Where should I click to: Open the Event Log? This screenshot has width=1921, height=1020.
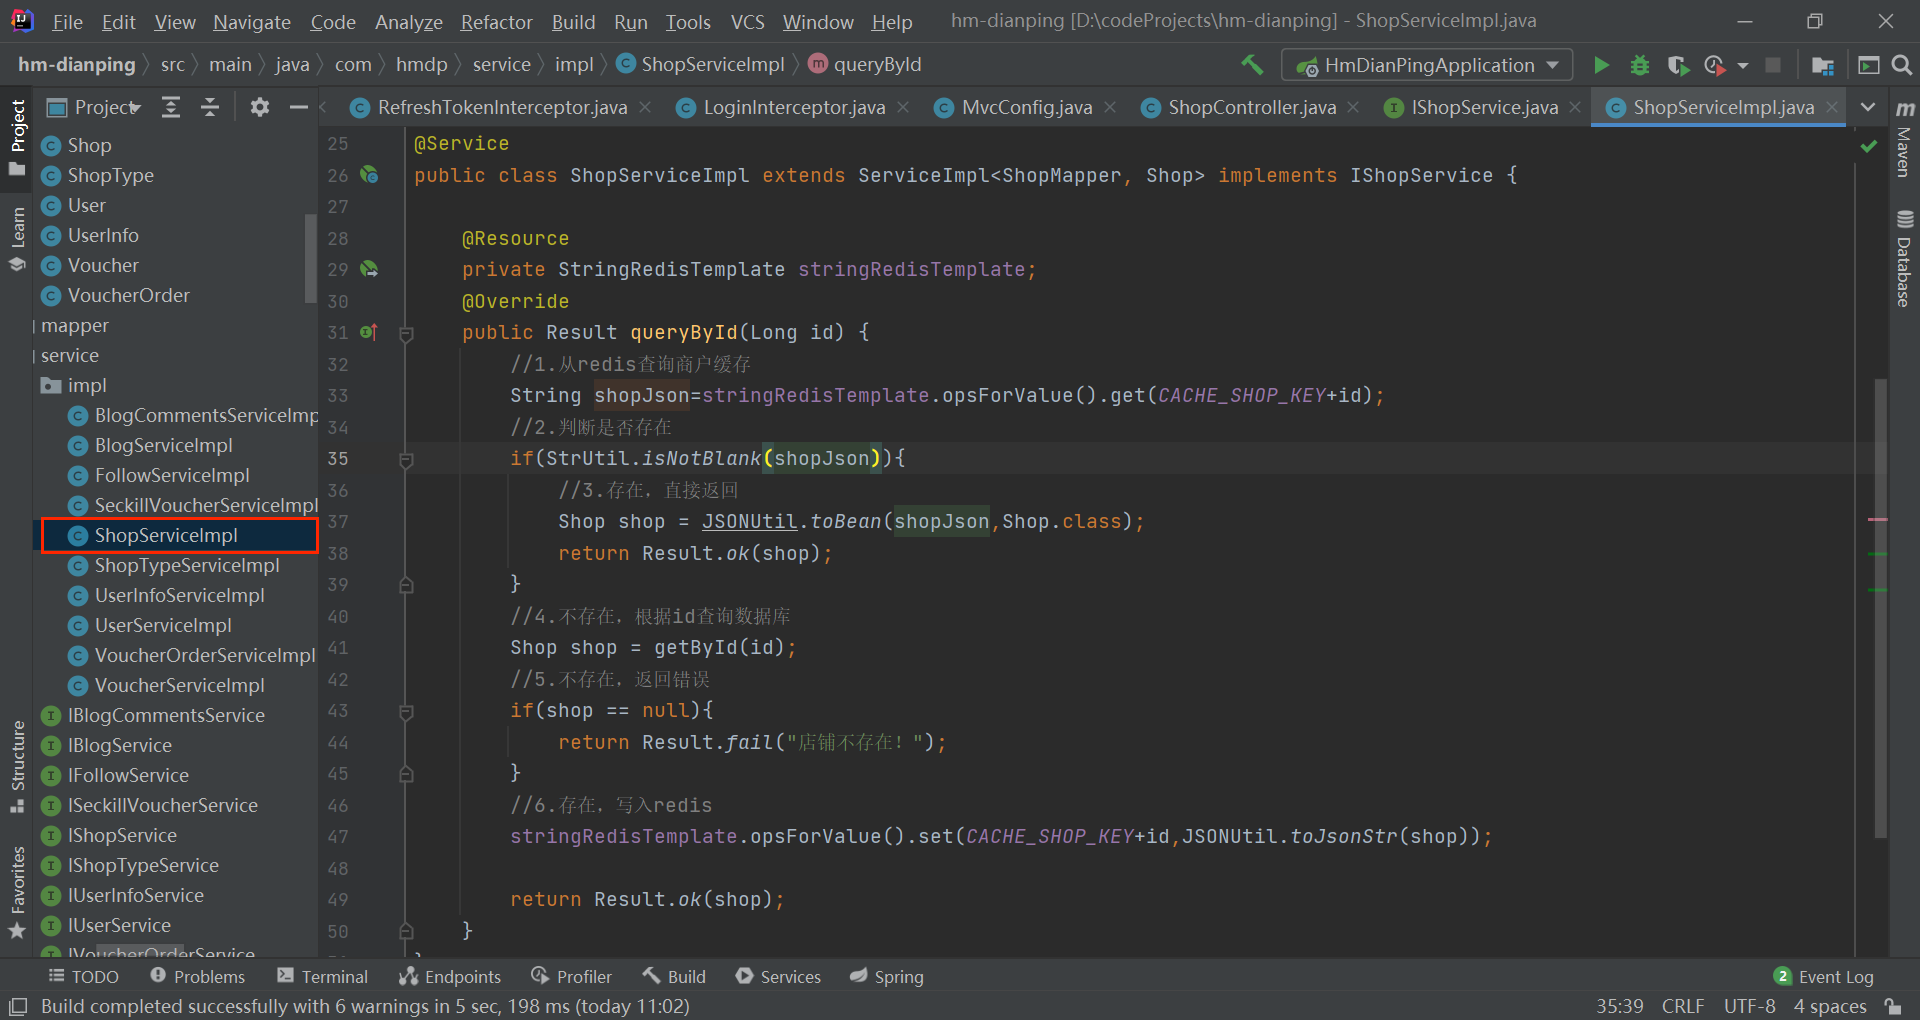point(1823,976)
